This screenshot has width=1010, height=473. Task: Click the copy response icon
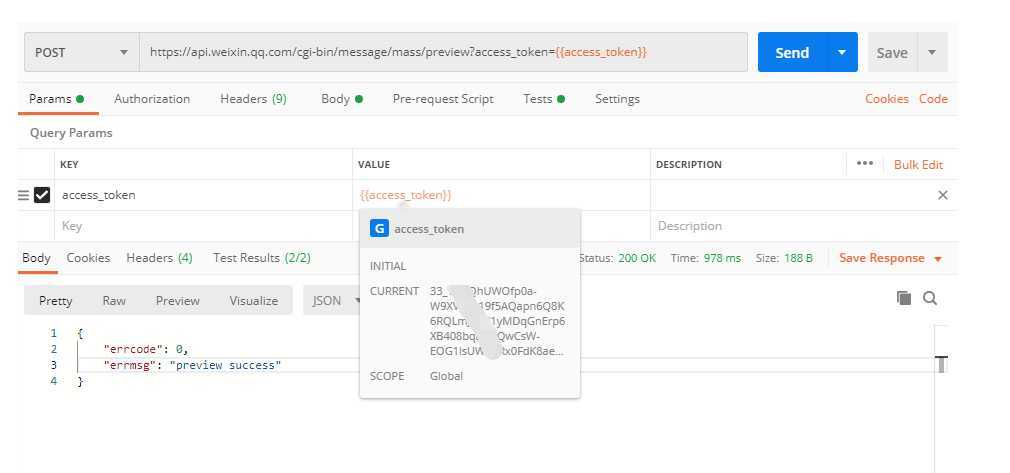(904, 298)
